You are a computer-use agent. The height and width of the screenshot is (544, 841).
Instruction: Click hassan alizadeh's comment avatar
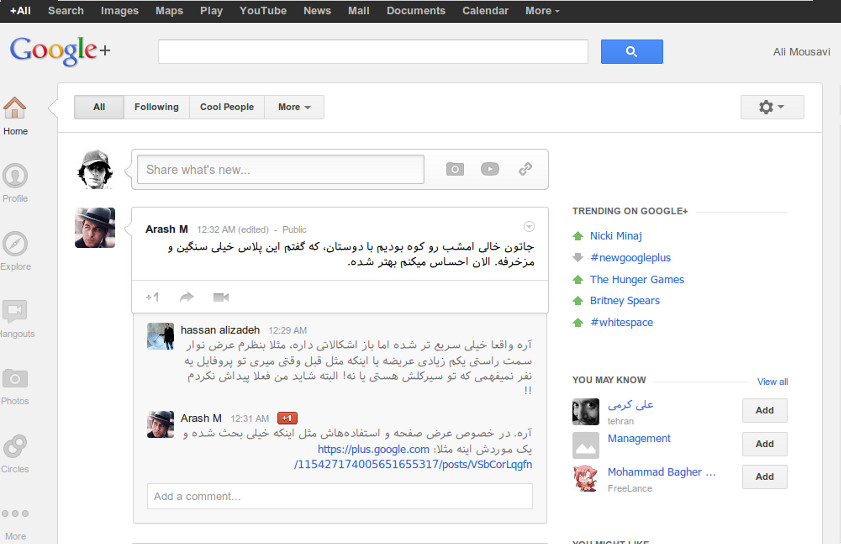pyautogui.click(x=160, y=336)
